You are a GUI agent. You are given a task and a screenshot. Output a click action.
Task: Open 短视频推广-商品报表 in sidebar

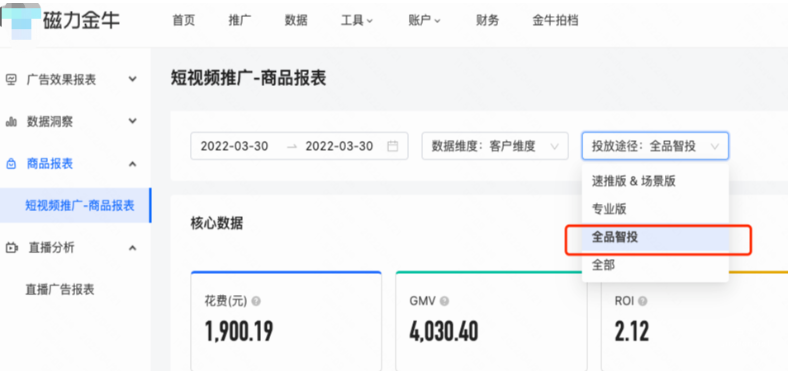75,205
